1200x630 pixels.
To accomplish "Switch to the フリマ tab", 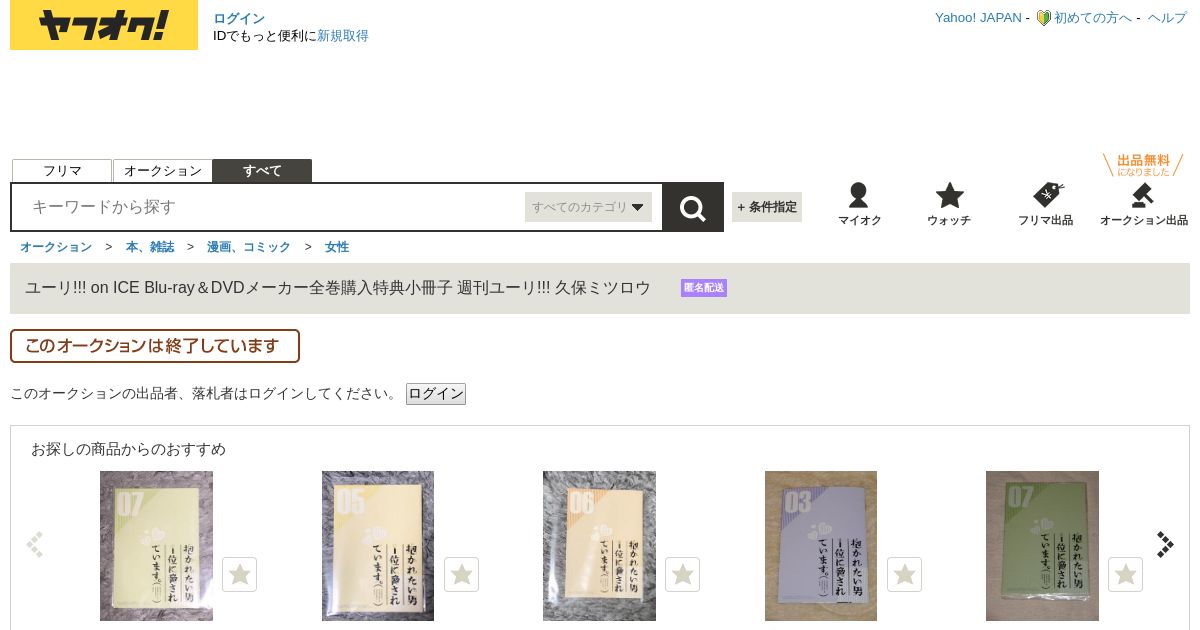I will tap(62, 171).
